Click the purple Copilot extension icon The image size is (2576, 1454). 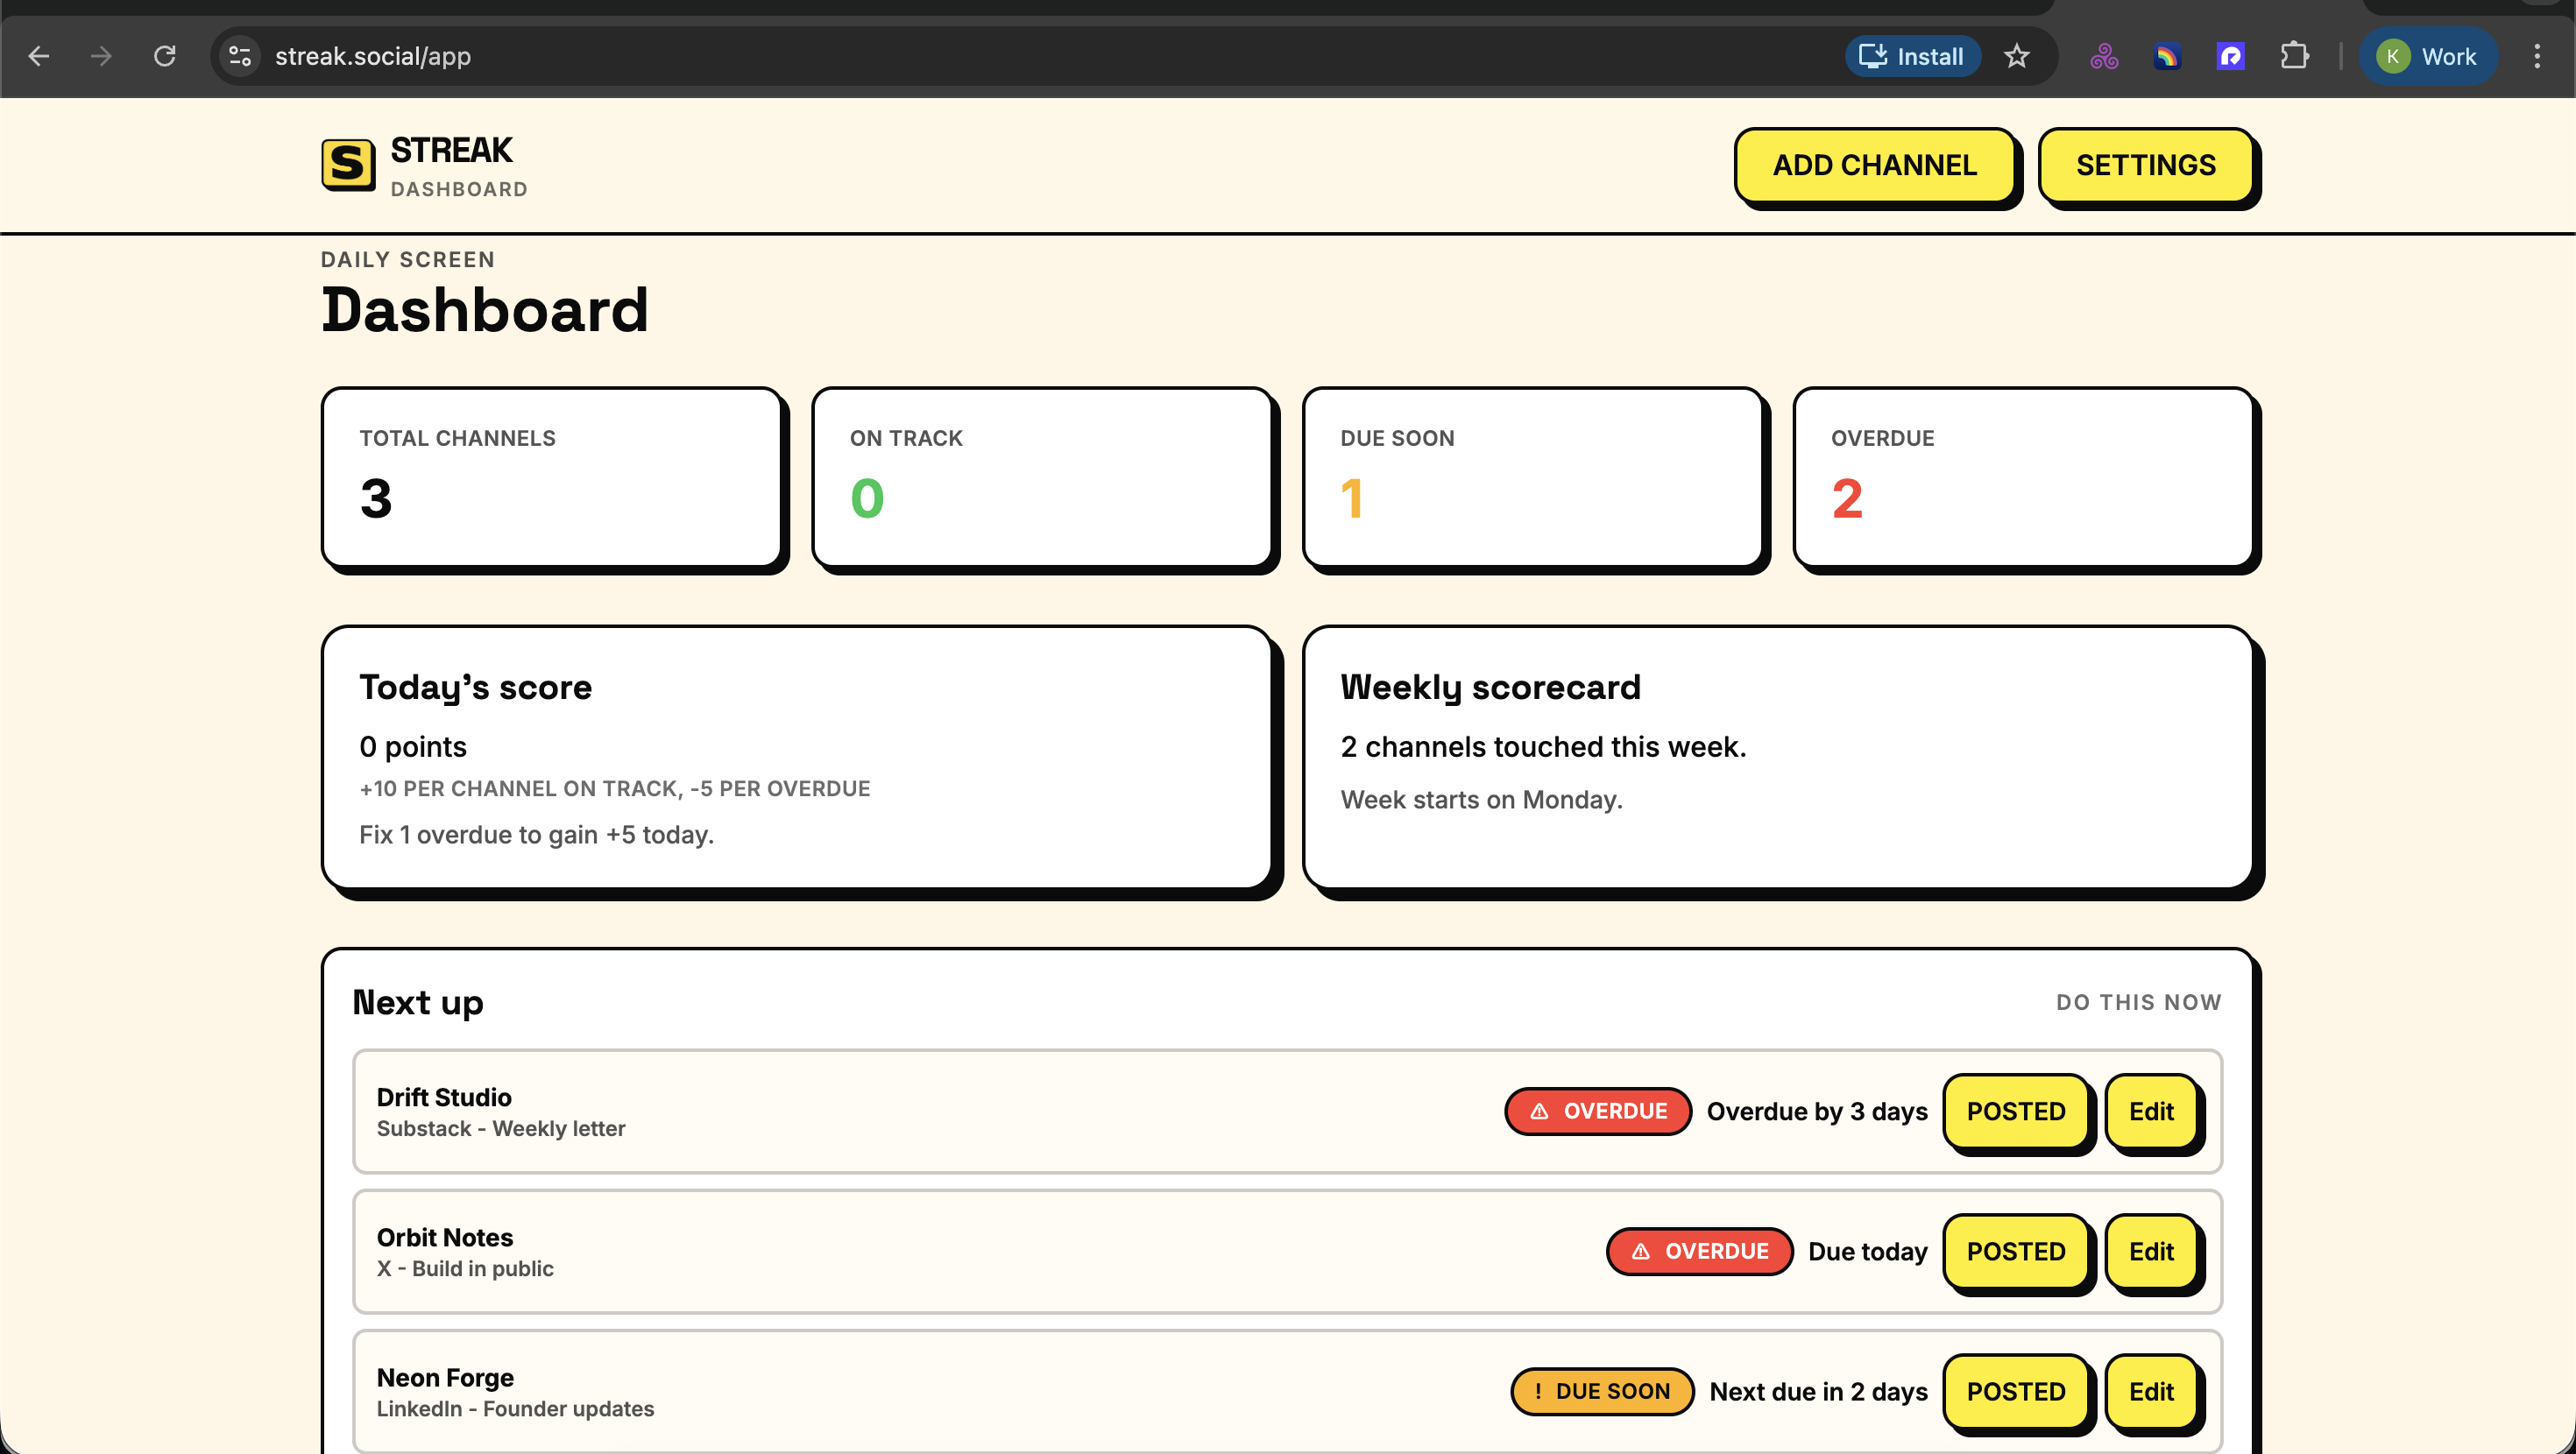2230,56
